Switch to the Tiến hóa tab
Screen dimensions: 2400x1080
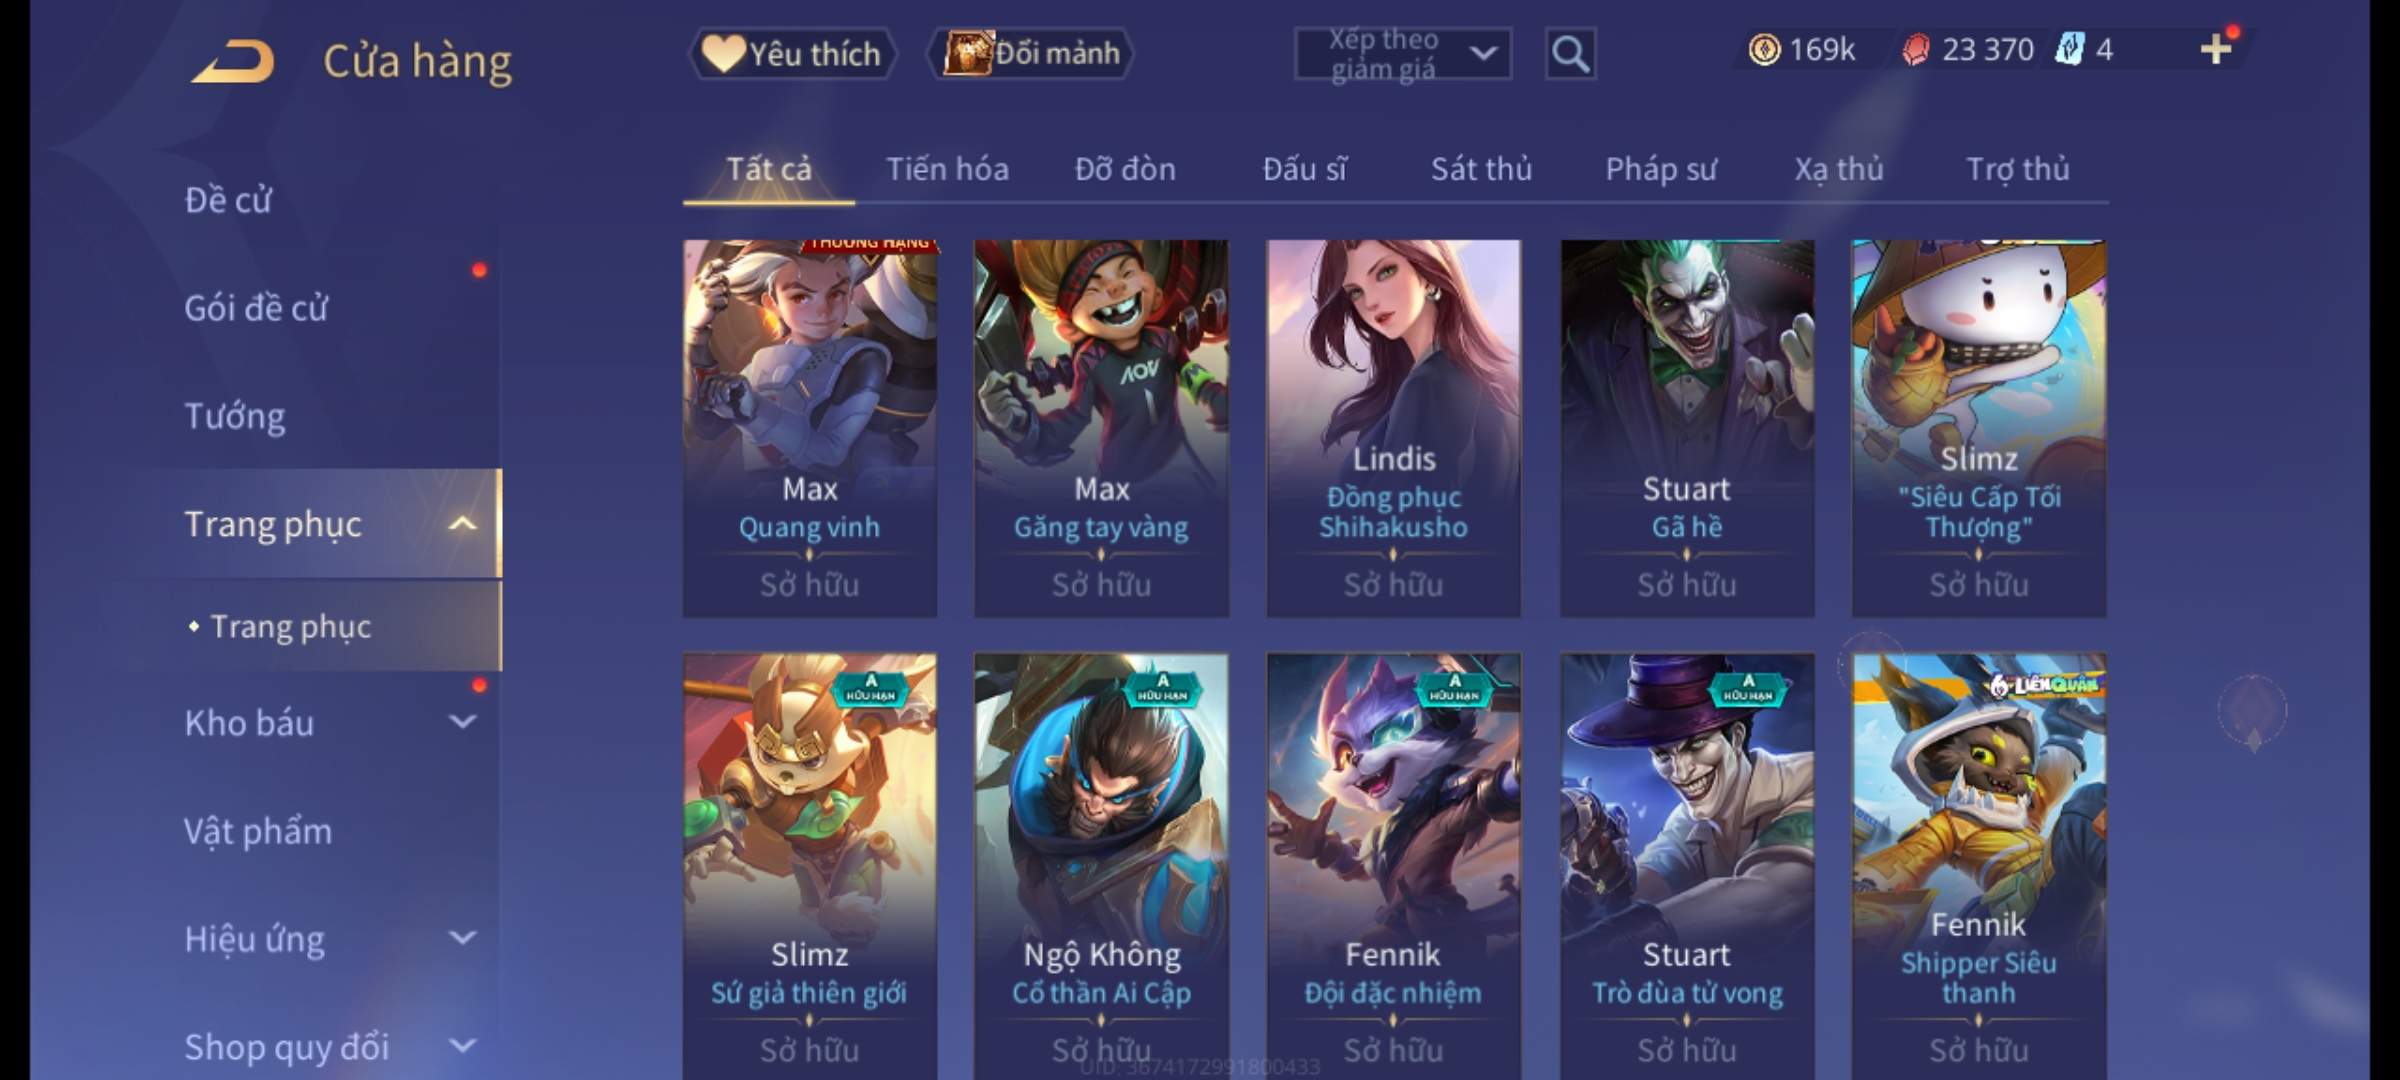[947, 169]
